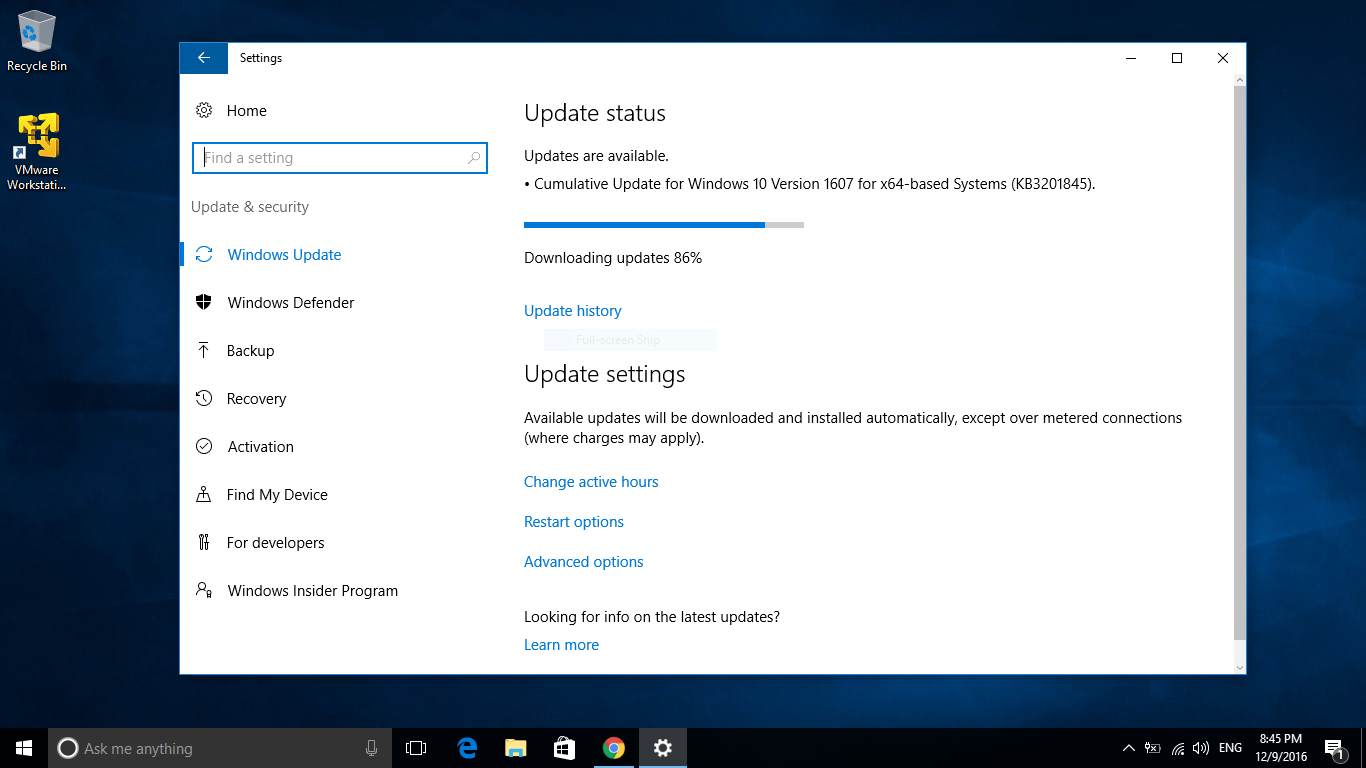
Task: Click the For developers tools icon
Action: [x=204, y=542]
